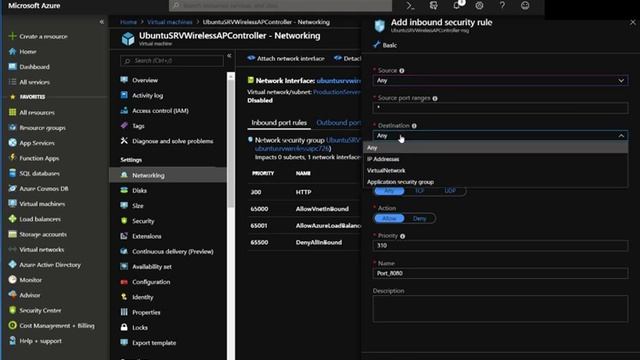This screenshot has width=640, height=360.
Task: Click the Disks icon in Settings
Action: click(x=124, y=190)
